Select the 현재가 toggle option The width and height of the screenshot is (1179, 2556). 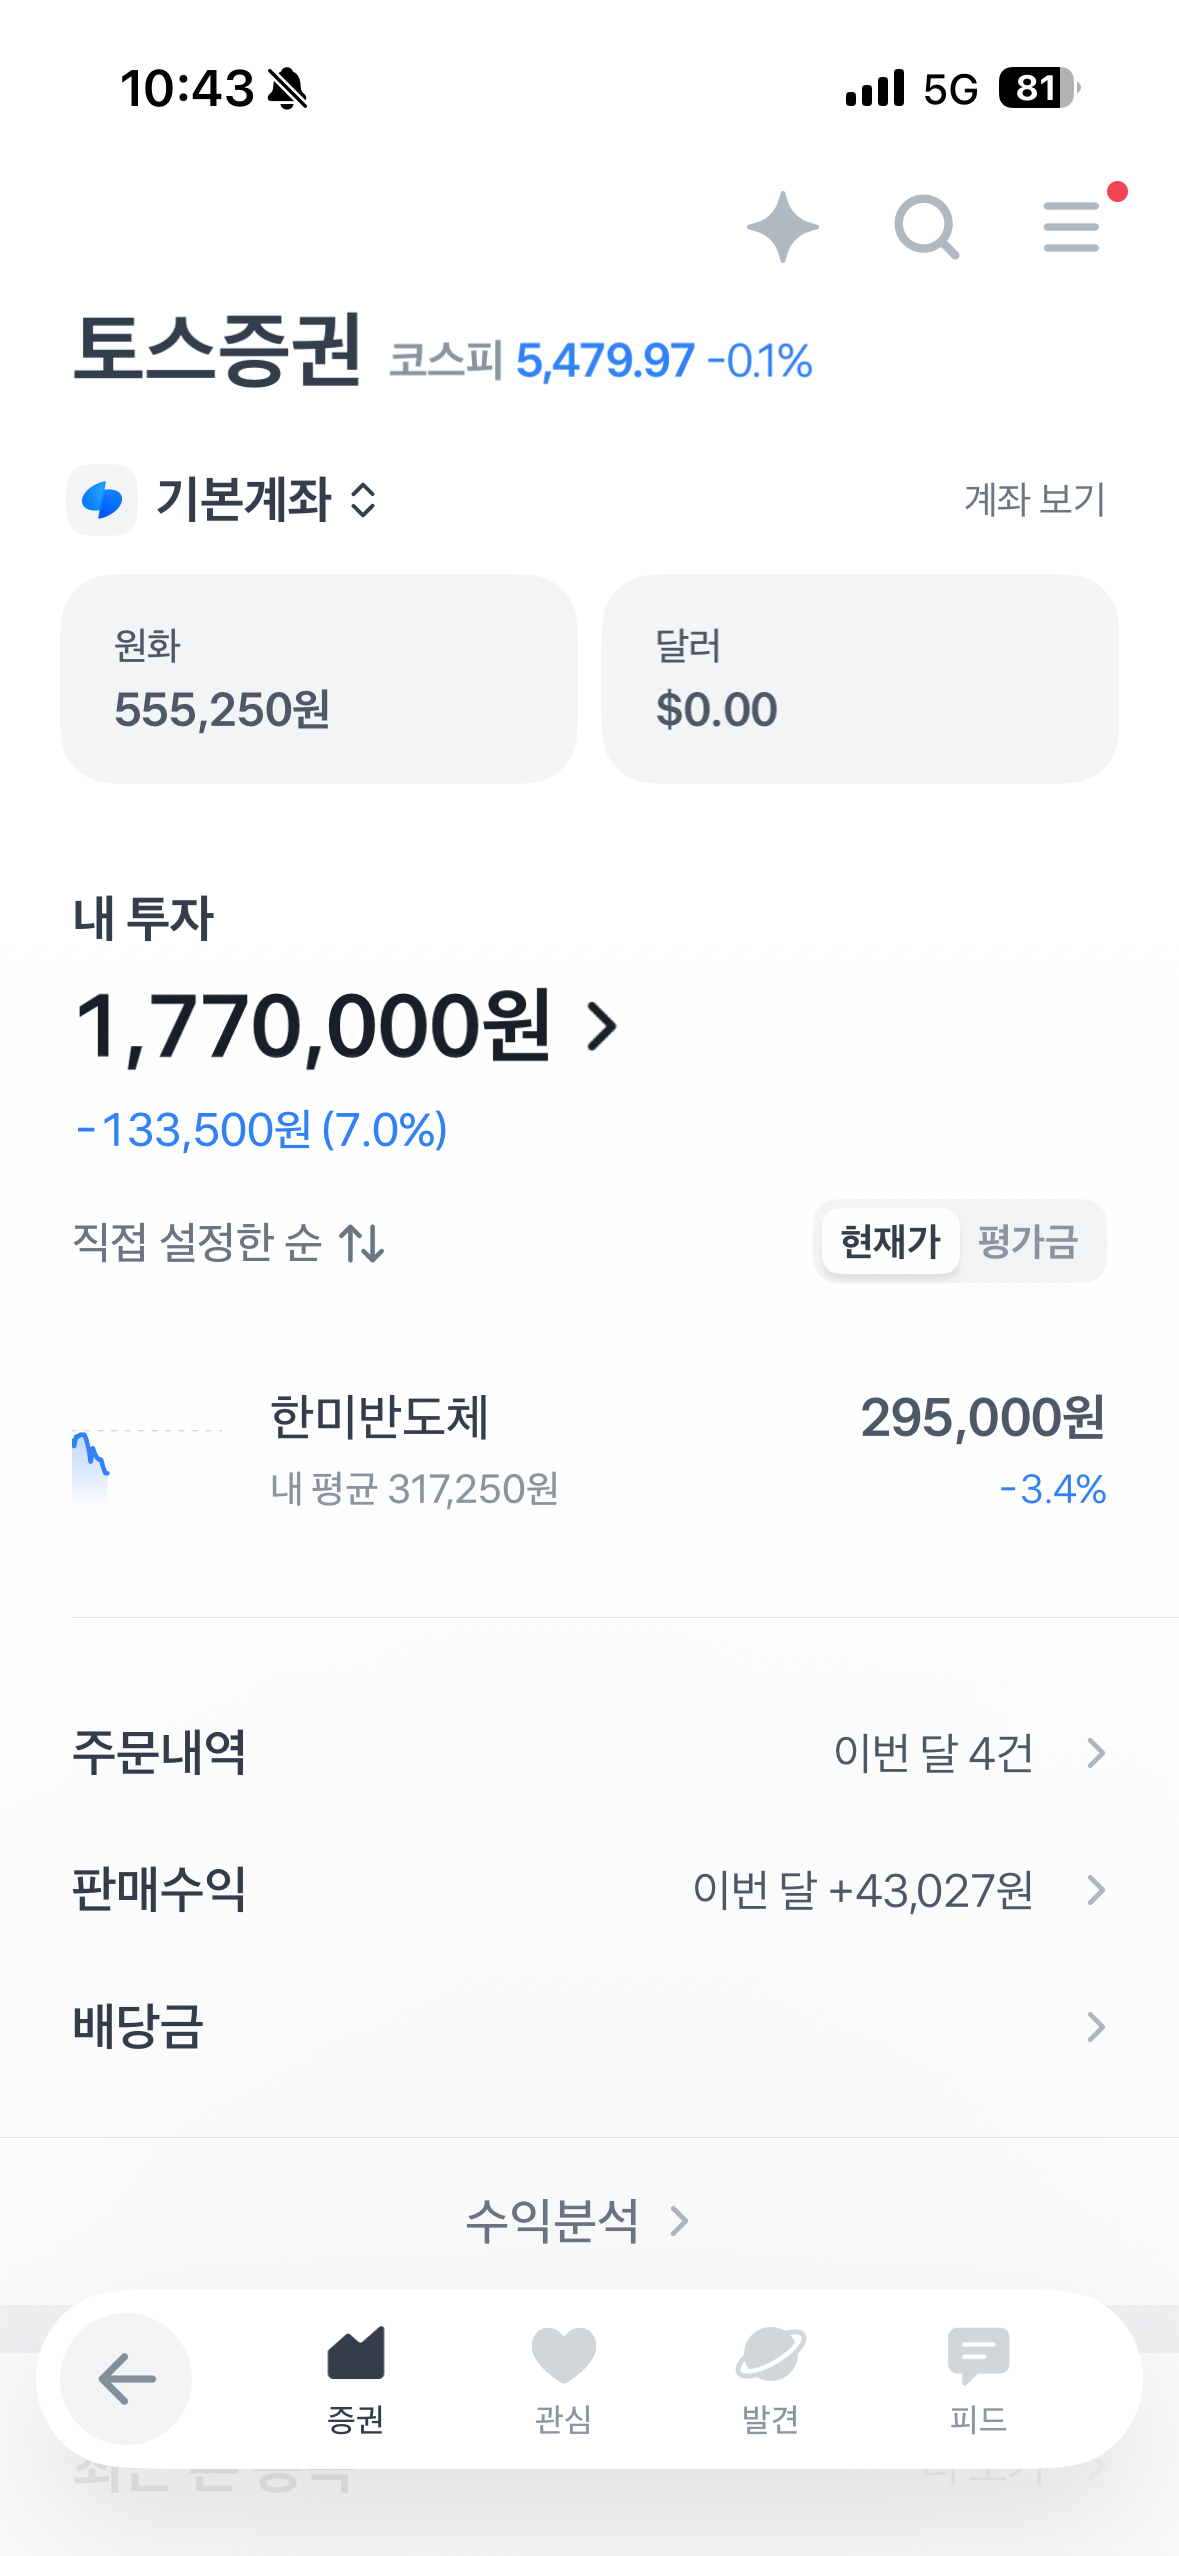coord(889,1241)
